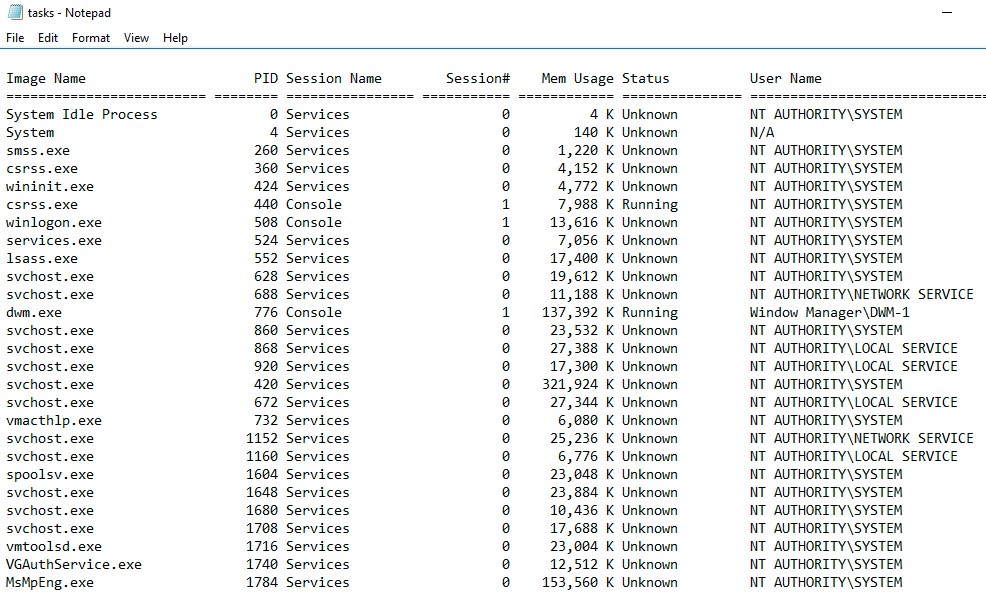The height and width of the screenshot is (602, 986).
Task: Open the Edit menu
Action: pyautogui.click(x=48, y=38)
